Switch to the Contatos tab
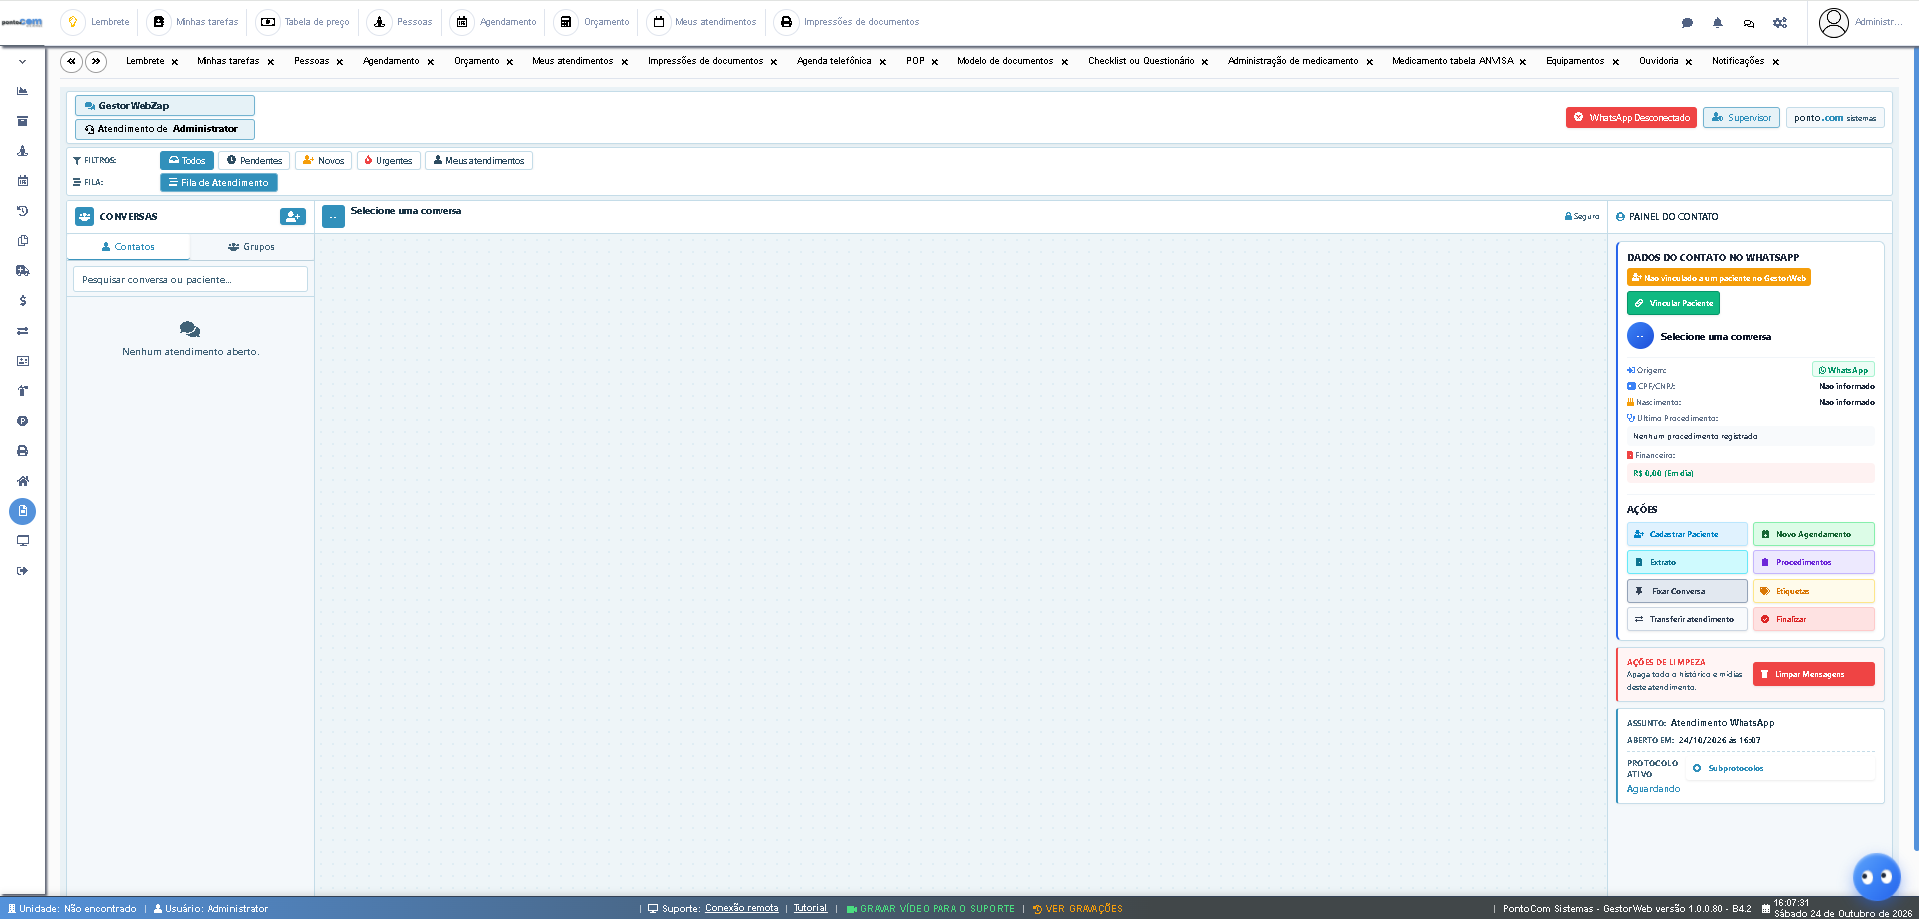This screenshot has width=1919, height=919. [128, 247]
